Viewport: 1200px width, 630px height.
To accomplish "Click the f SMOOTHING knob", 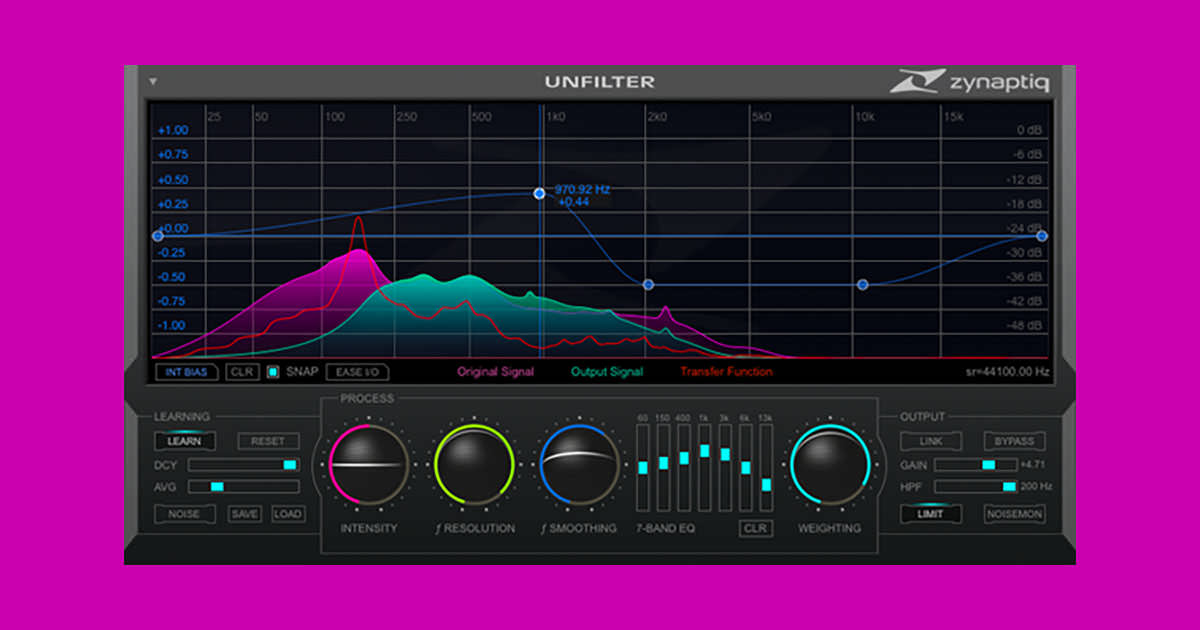I will pos(580,465).
